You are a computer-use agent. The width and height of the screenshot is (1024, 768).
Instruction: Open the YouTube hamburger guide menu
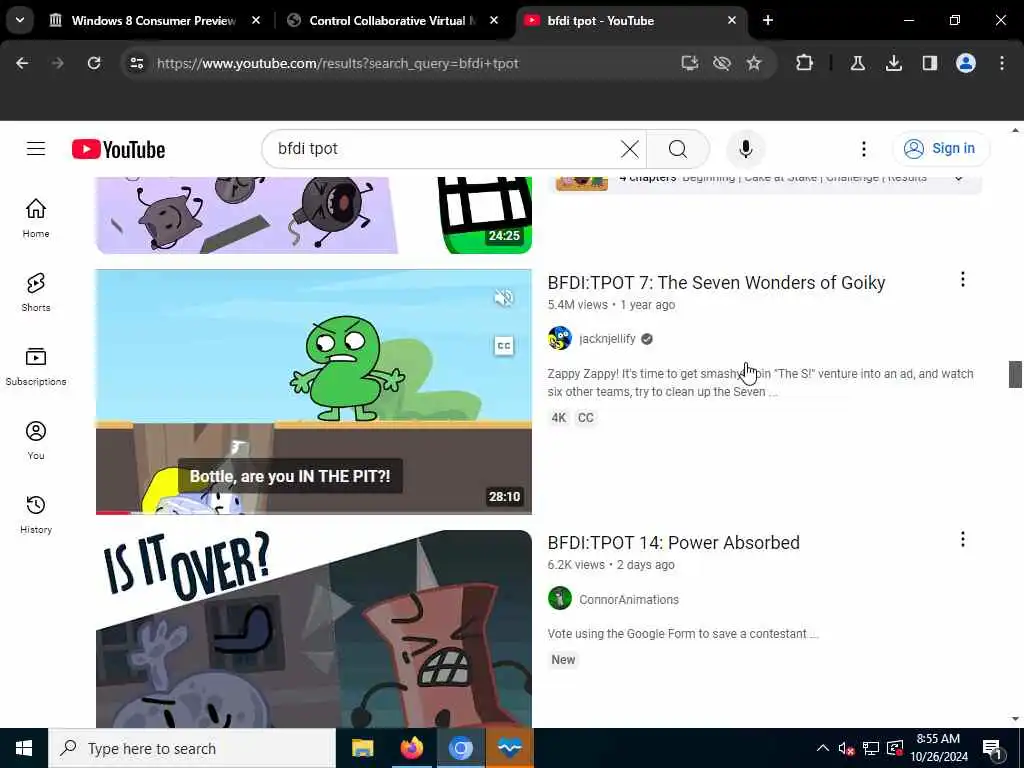click(36, 149)
